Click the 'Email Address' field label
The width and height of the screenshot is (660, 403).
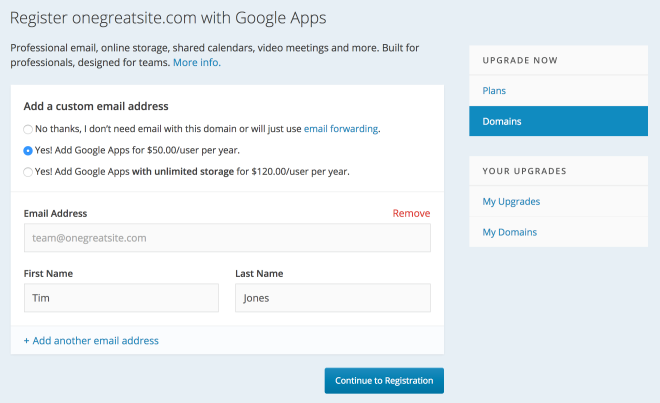55,213
